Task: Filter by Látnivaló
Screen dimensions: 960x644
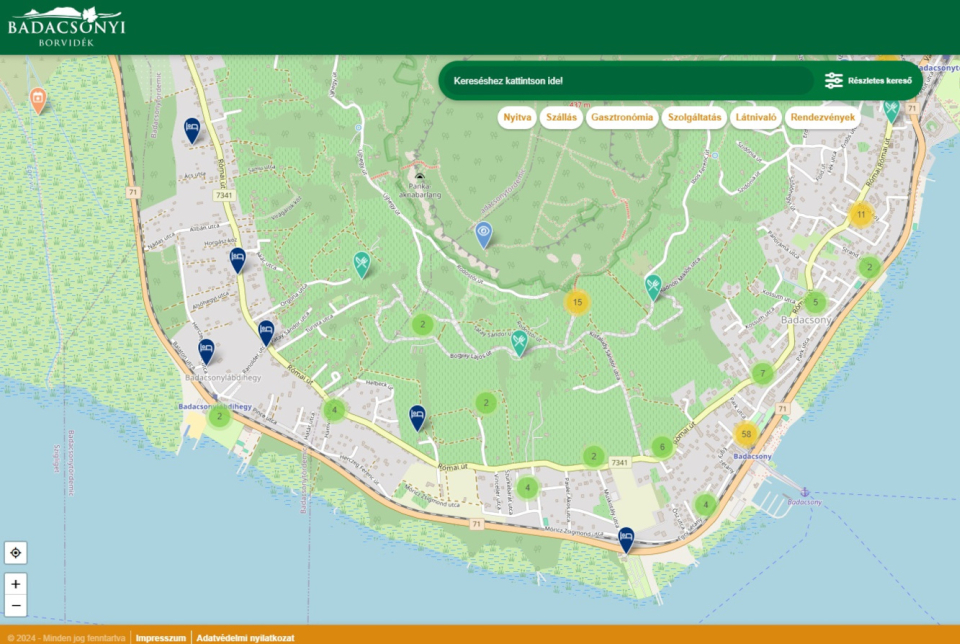Action: [756, 118]
